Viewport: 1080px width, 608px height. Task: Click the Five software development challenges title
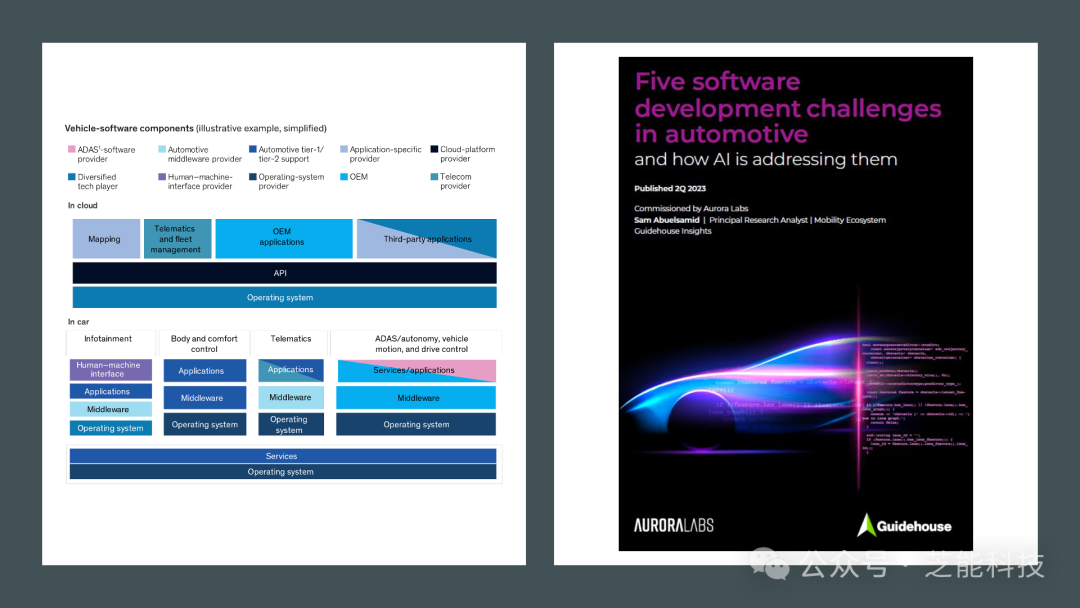click(x=788, y=107)
